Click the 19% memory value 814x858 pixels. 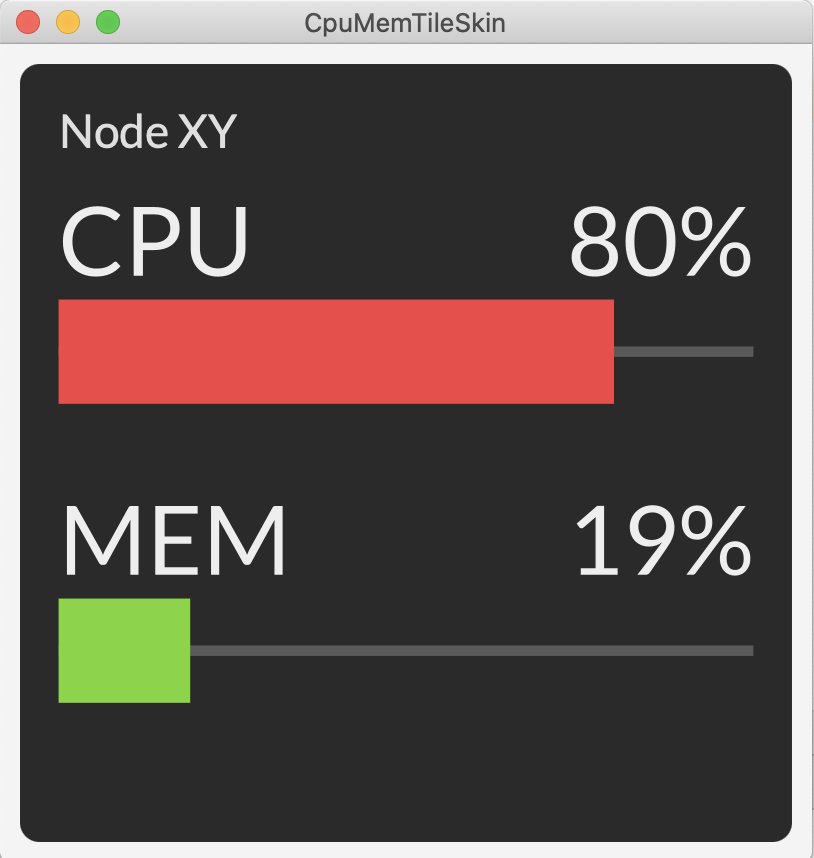[x=663, y=541]
